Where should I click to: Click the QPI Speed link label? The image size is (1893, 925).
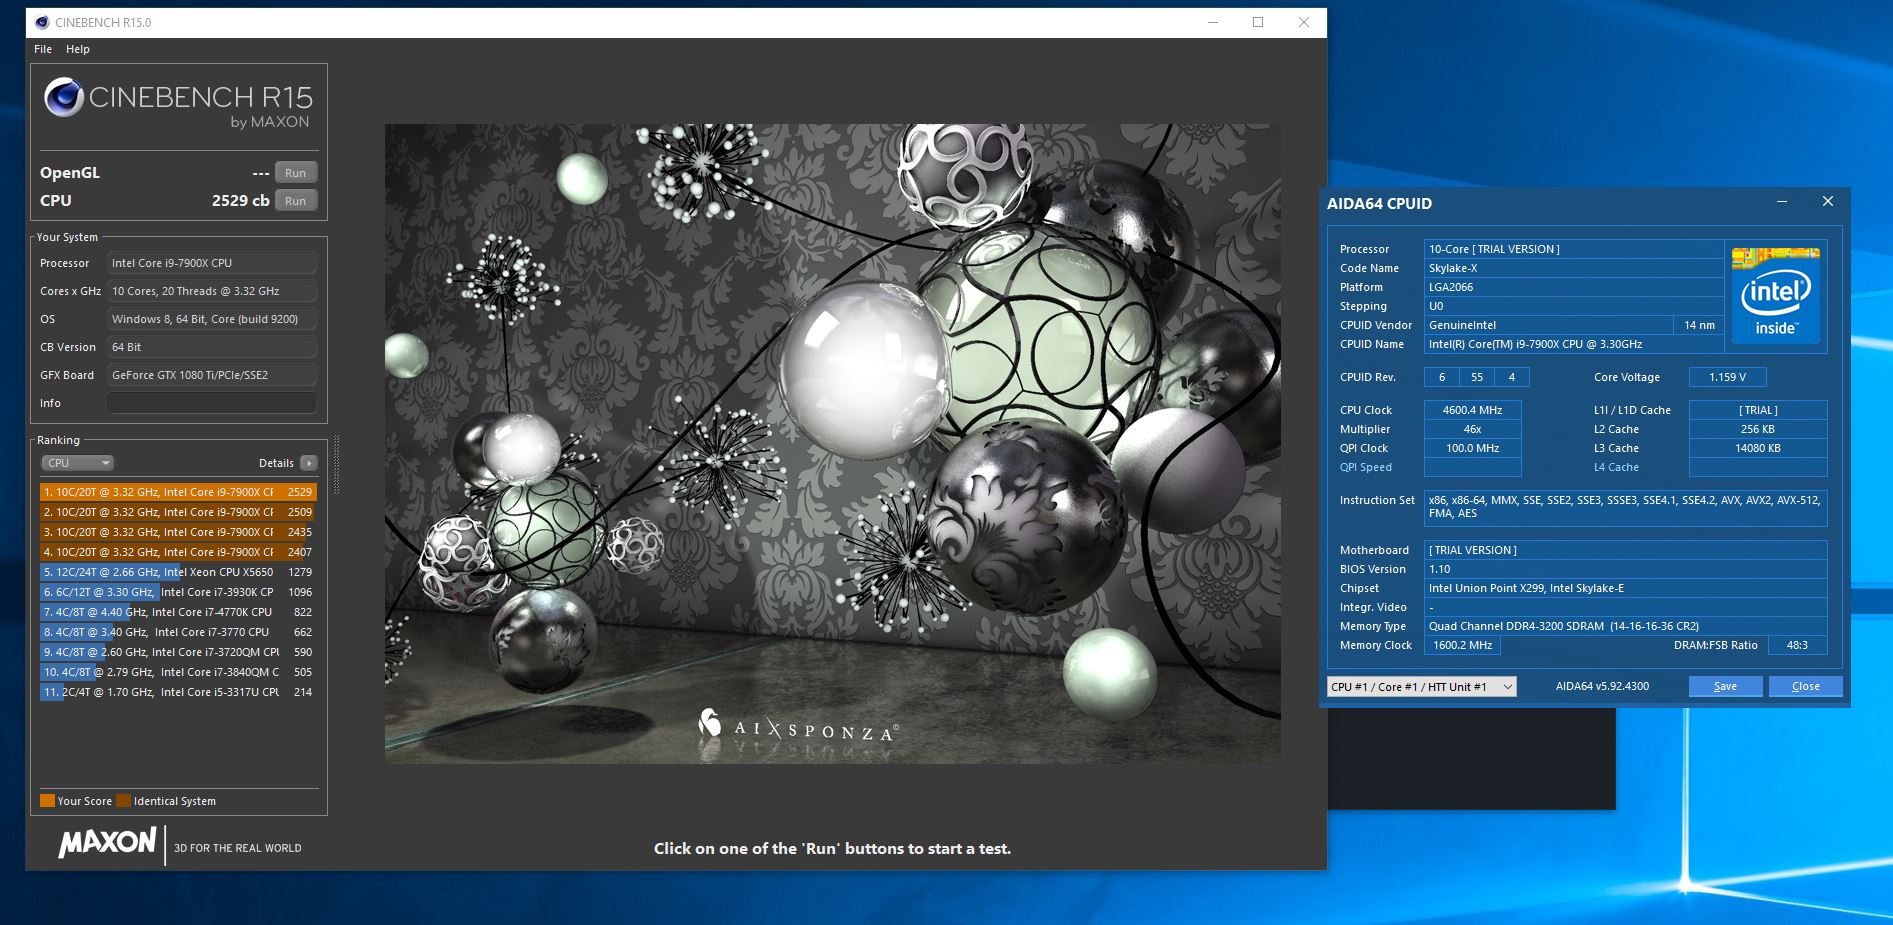coord(1365,467)
